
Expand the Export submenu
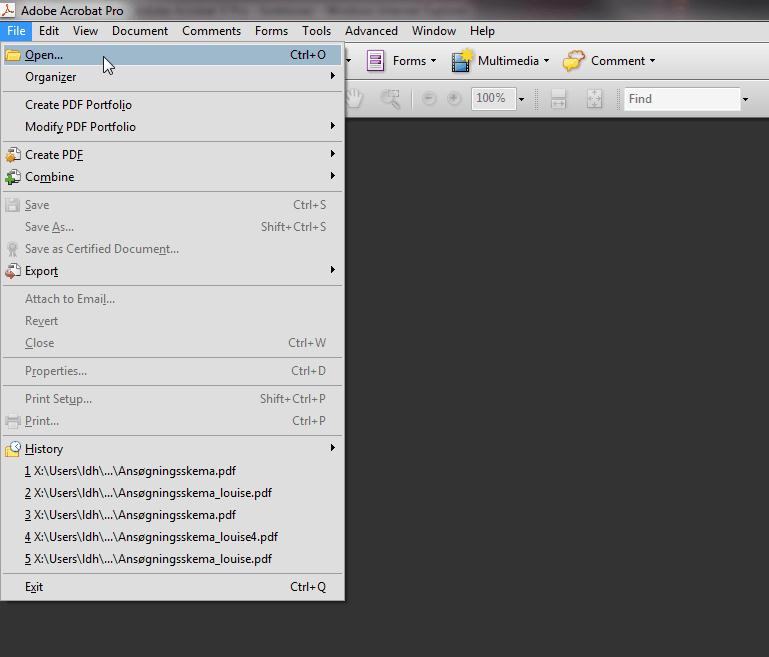point(333,270)
